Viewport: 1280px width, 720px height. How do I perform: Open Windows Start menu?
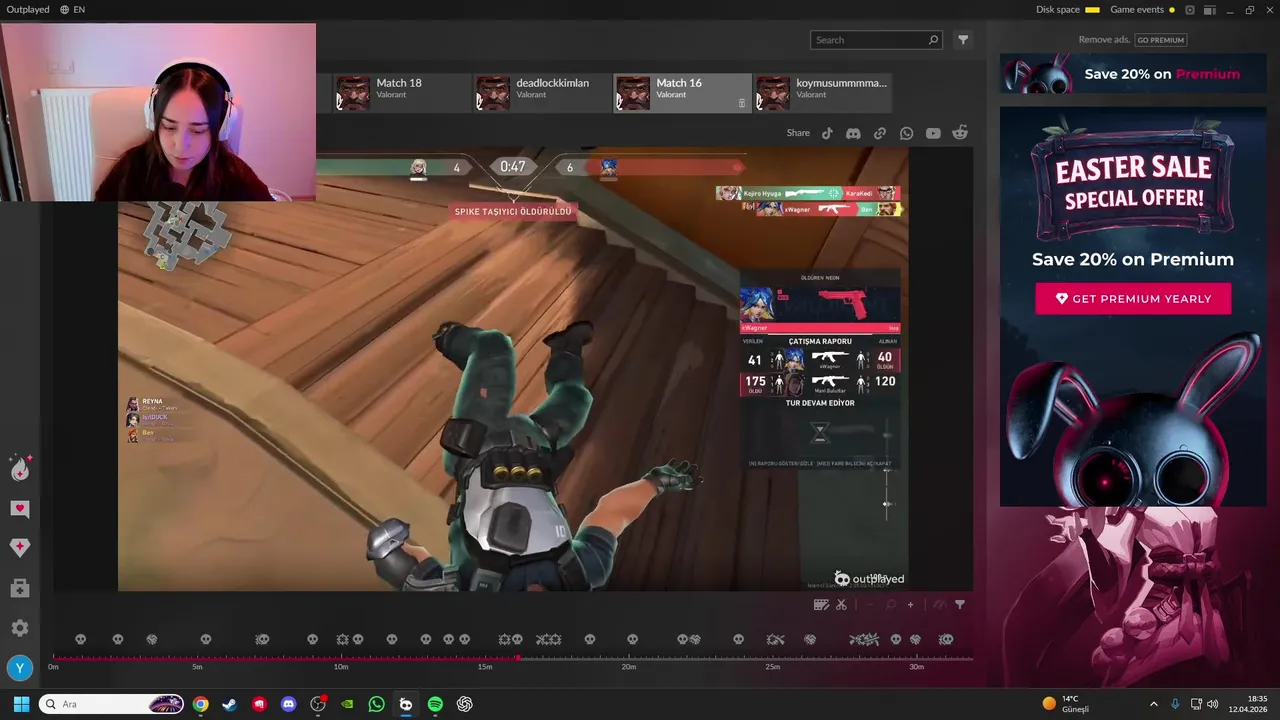(21, 704)
